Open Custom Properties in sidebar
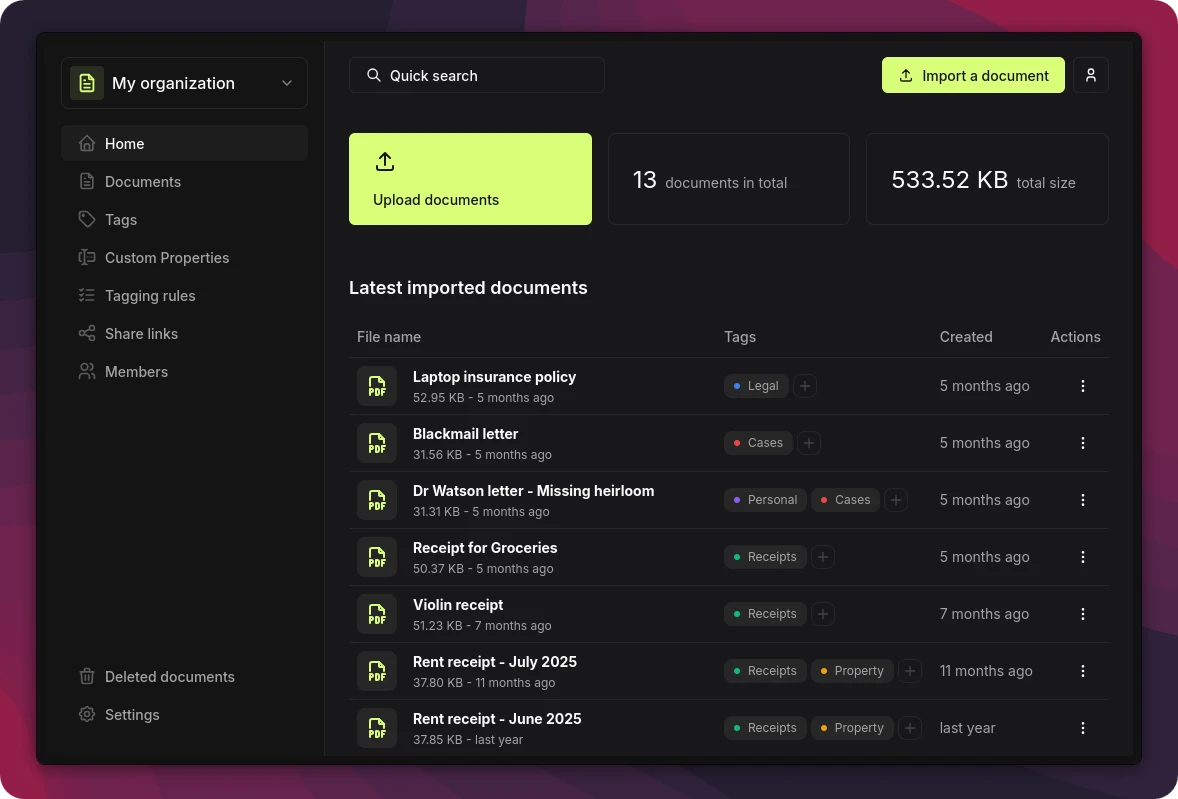Viewport: 1178px width, 799px height. 184,258
